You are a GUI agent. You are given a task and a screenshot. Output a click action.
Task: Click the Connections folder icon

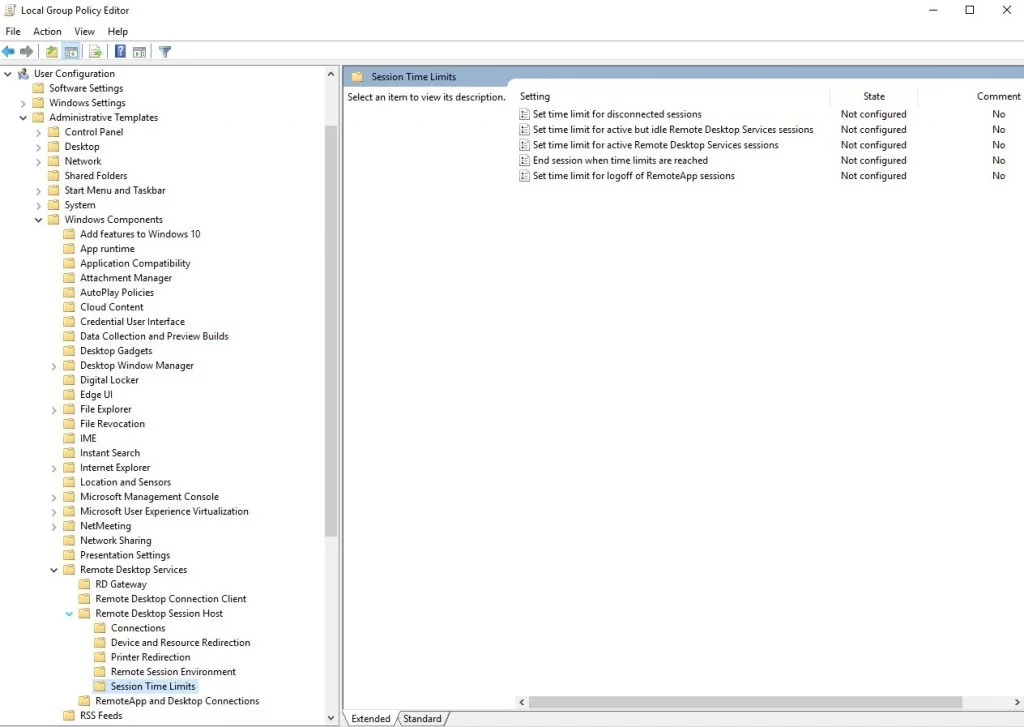pos(100,628)
